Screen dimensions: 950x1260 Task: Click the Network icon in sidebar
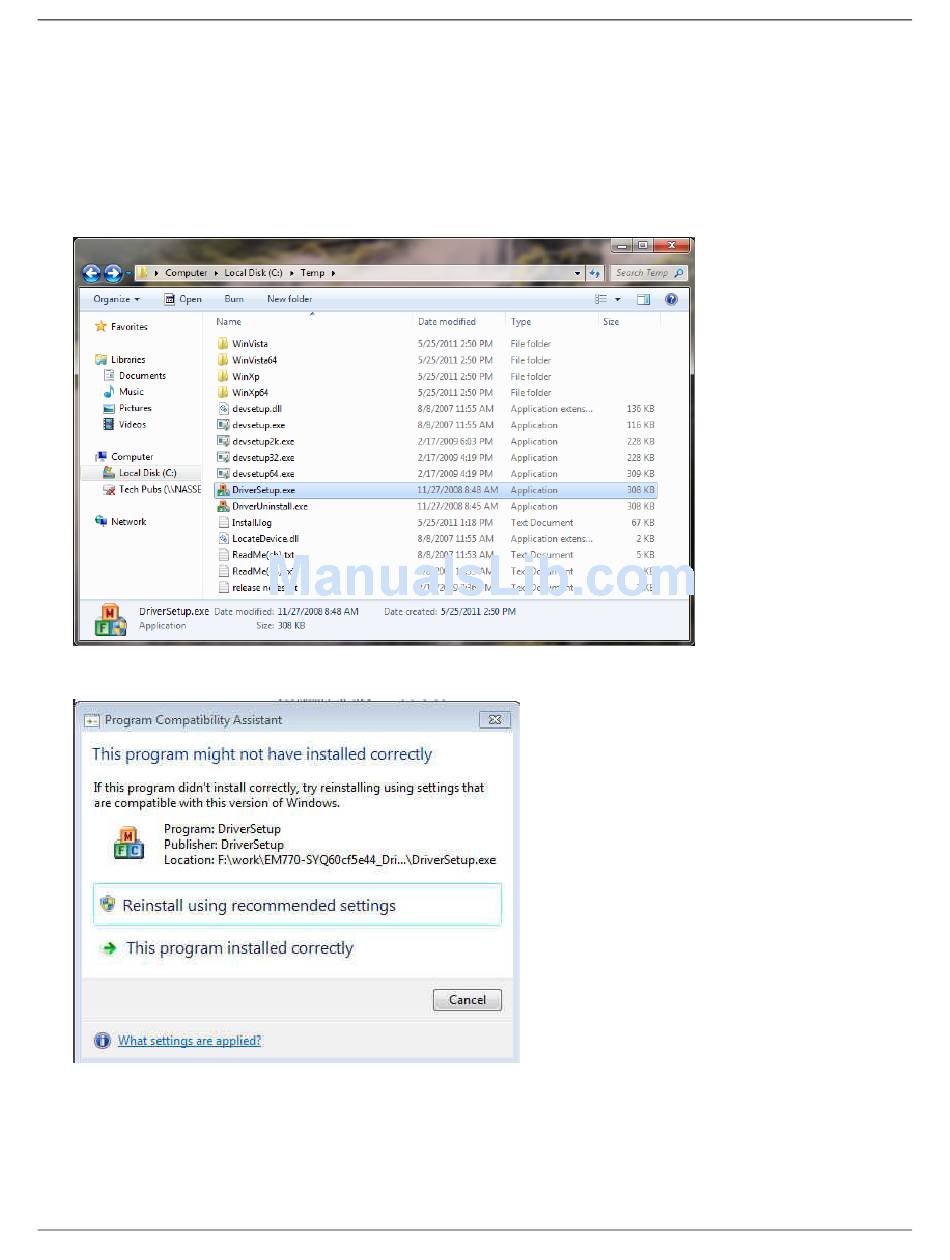(101, 522)
